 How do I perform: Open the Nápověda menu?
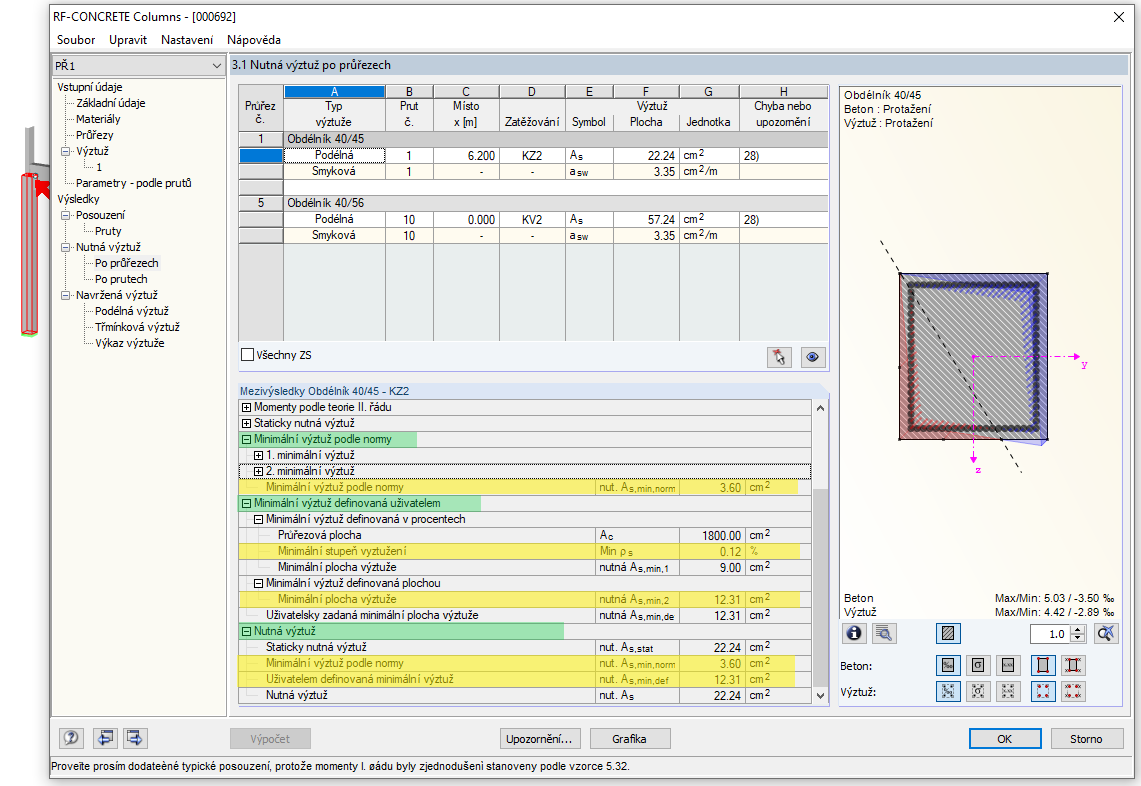253,40
